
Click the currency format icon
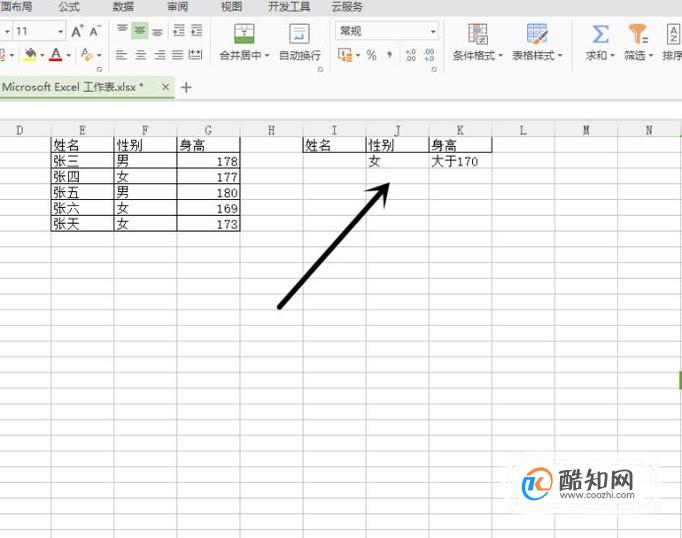(x=345, y=55)
